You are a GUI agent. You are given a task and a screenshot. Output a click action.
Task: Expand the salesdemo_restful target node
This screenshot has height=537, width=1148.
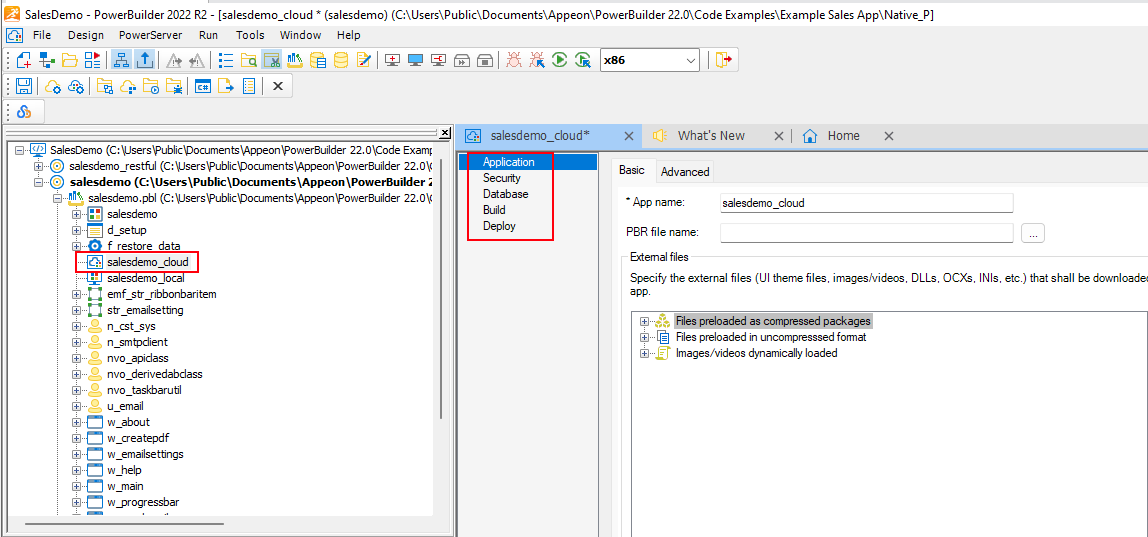38,166
